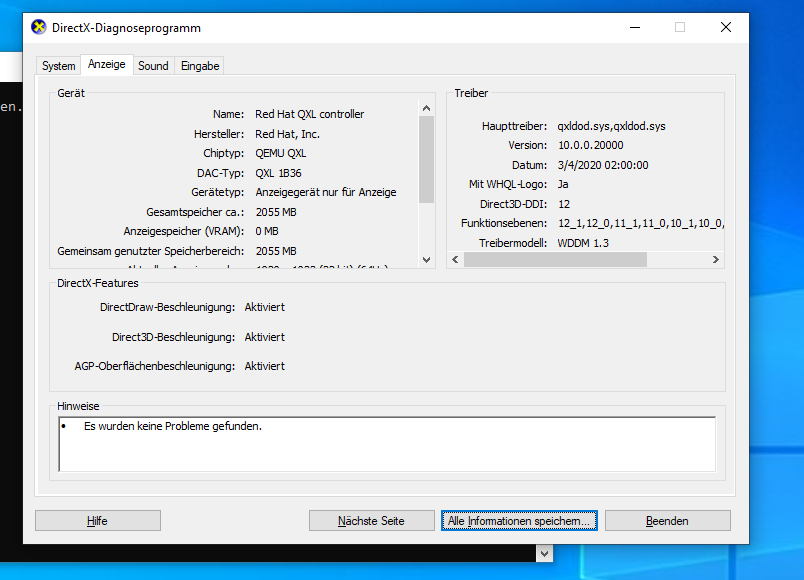
Task: Click Alle Informationen speichern button
Action: [x=519, y=521]
